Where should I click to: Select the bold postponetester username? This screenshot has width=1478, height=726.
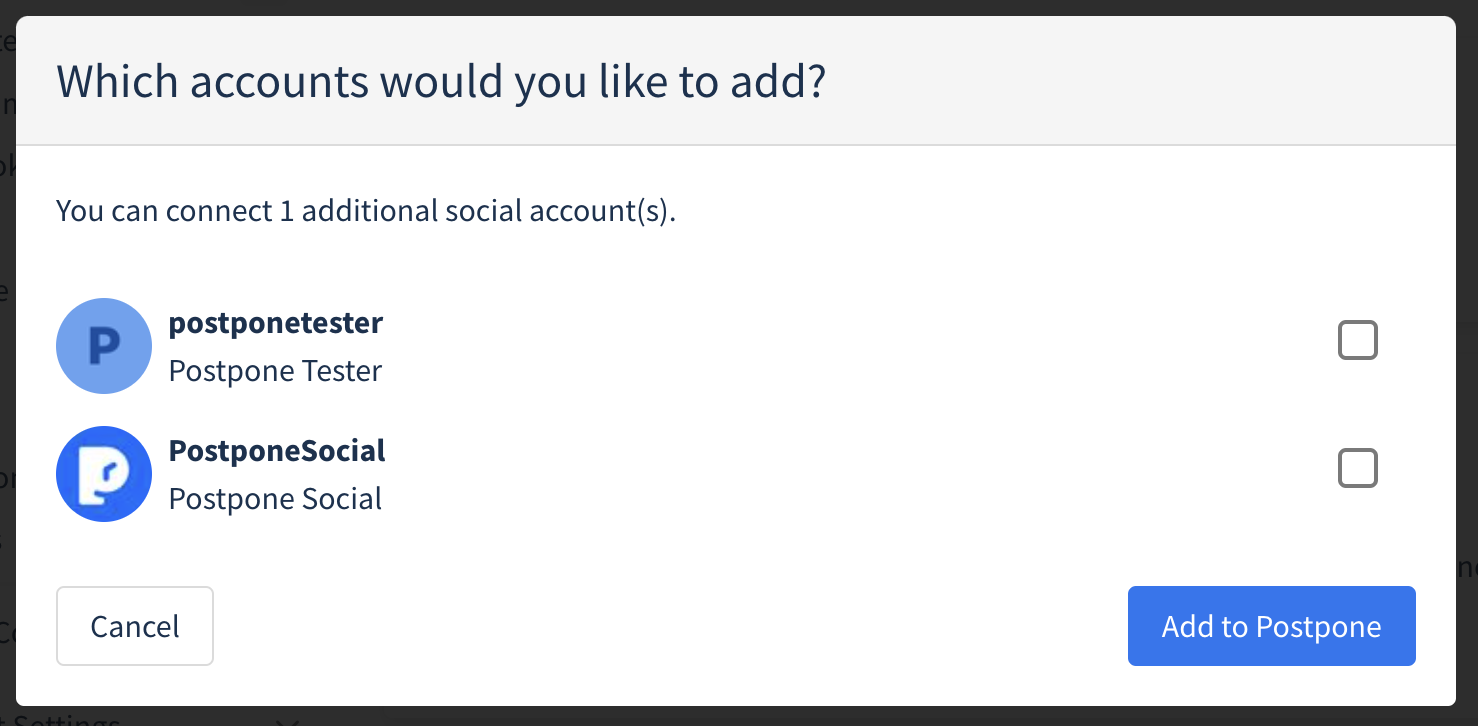pyautogui.click(x=276, y=323)
